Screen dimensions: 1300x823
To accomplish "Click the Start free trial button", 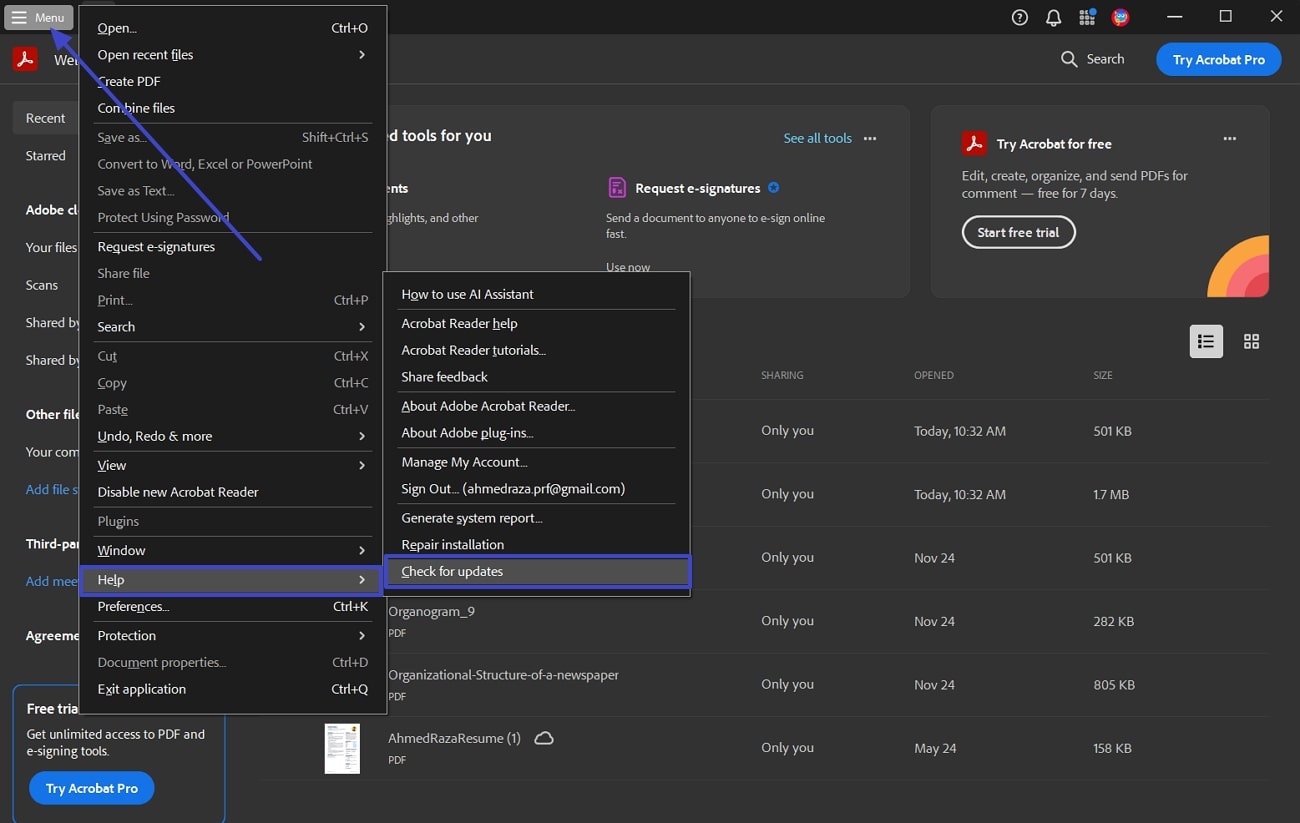I will coord(1018,232).
